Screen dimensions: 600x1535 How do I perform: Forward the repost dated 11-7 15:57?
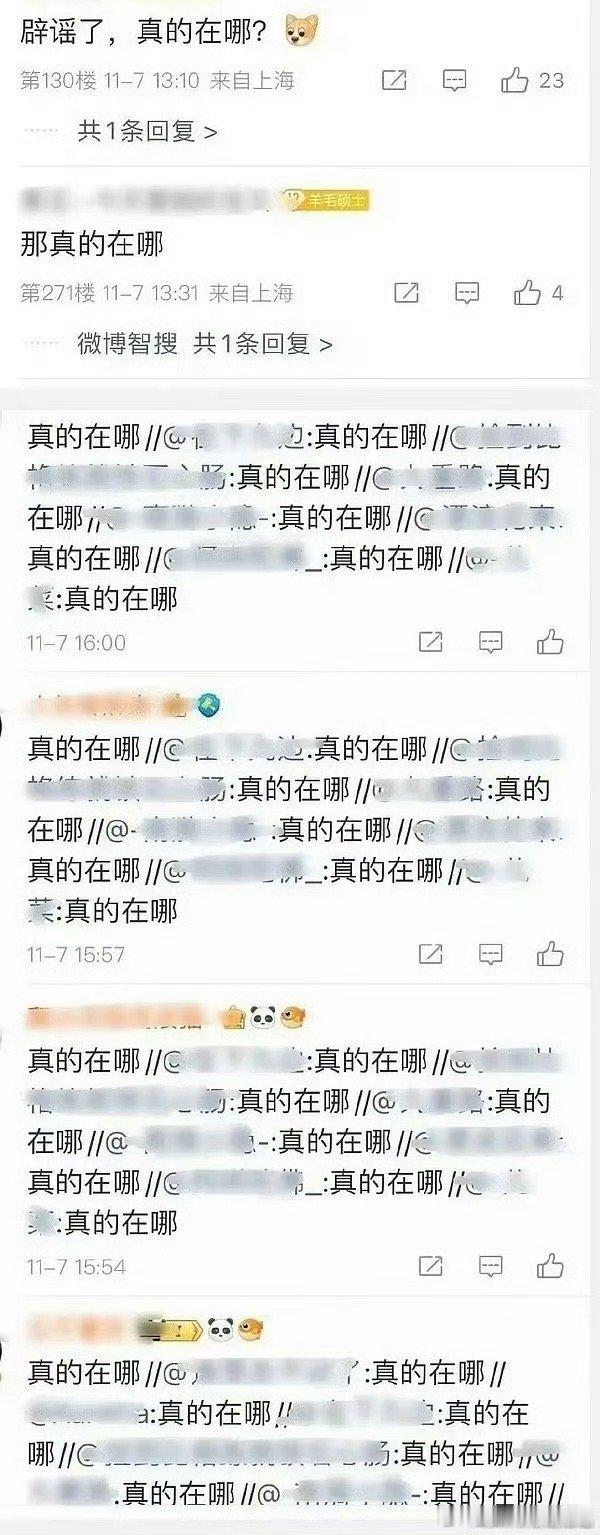pyautogui.click(x=430, y=954)
